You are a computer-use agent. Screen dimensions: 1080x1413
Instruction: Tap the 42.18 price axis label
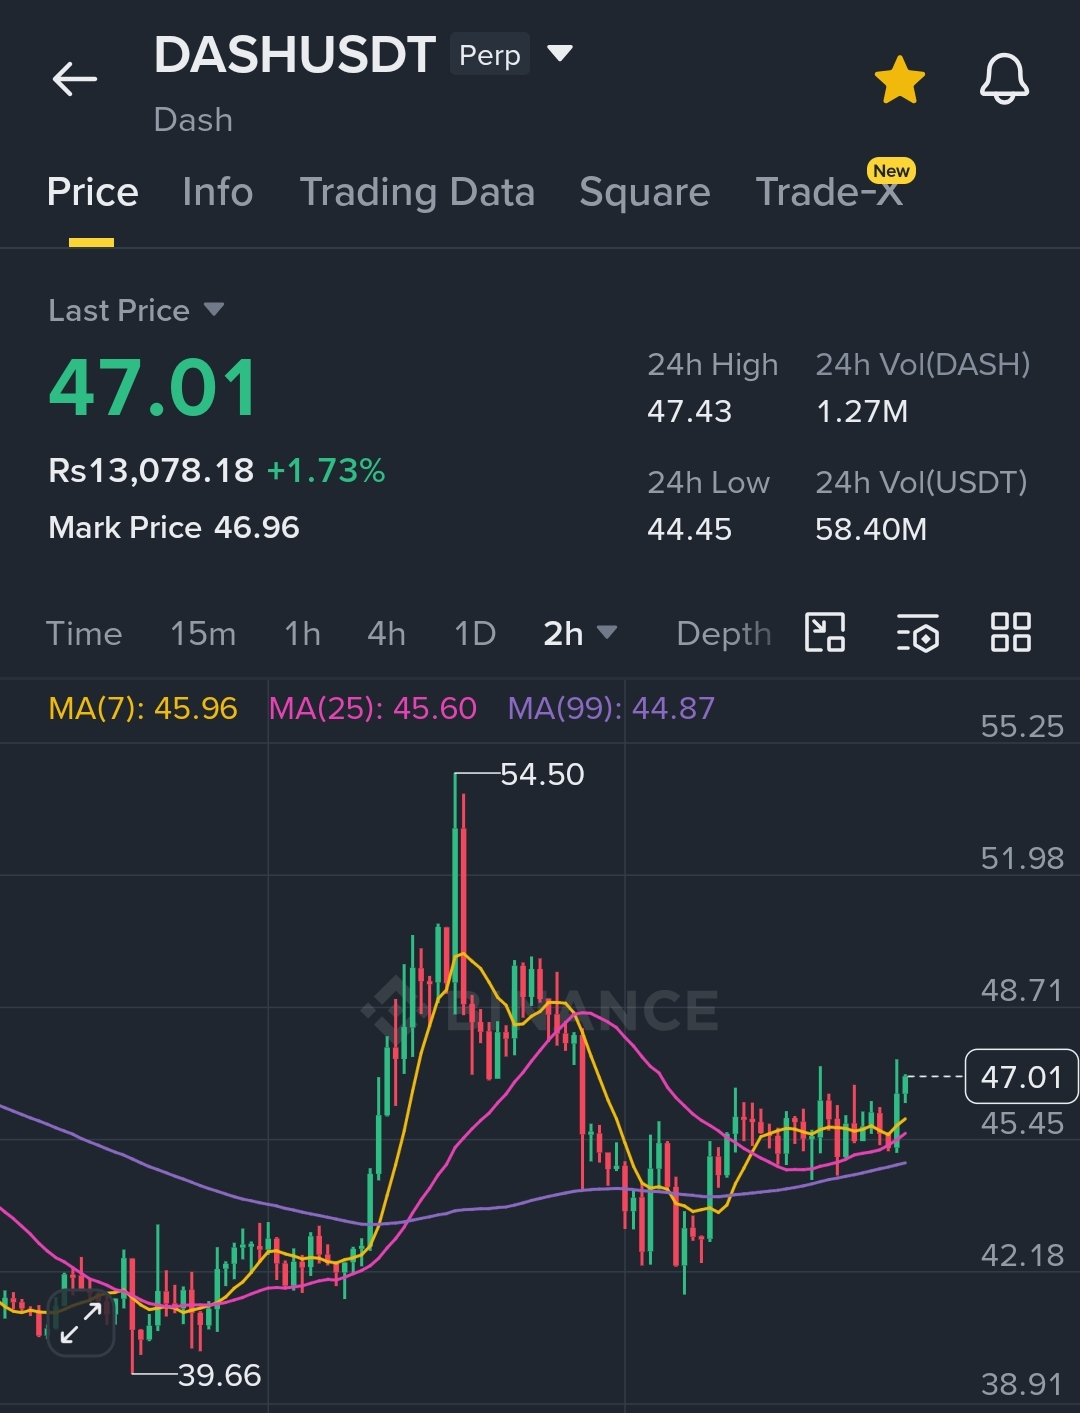coord(1022,1256)
